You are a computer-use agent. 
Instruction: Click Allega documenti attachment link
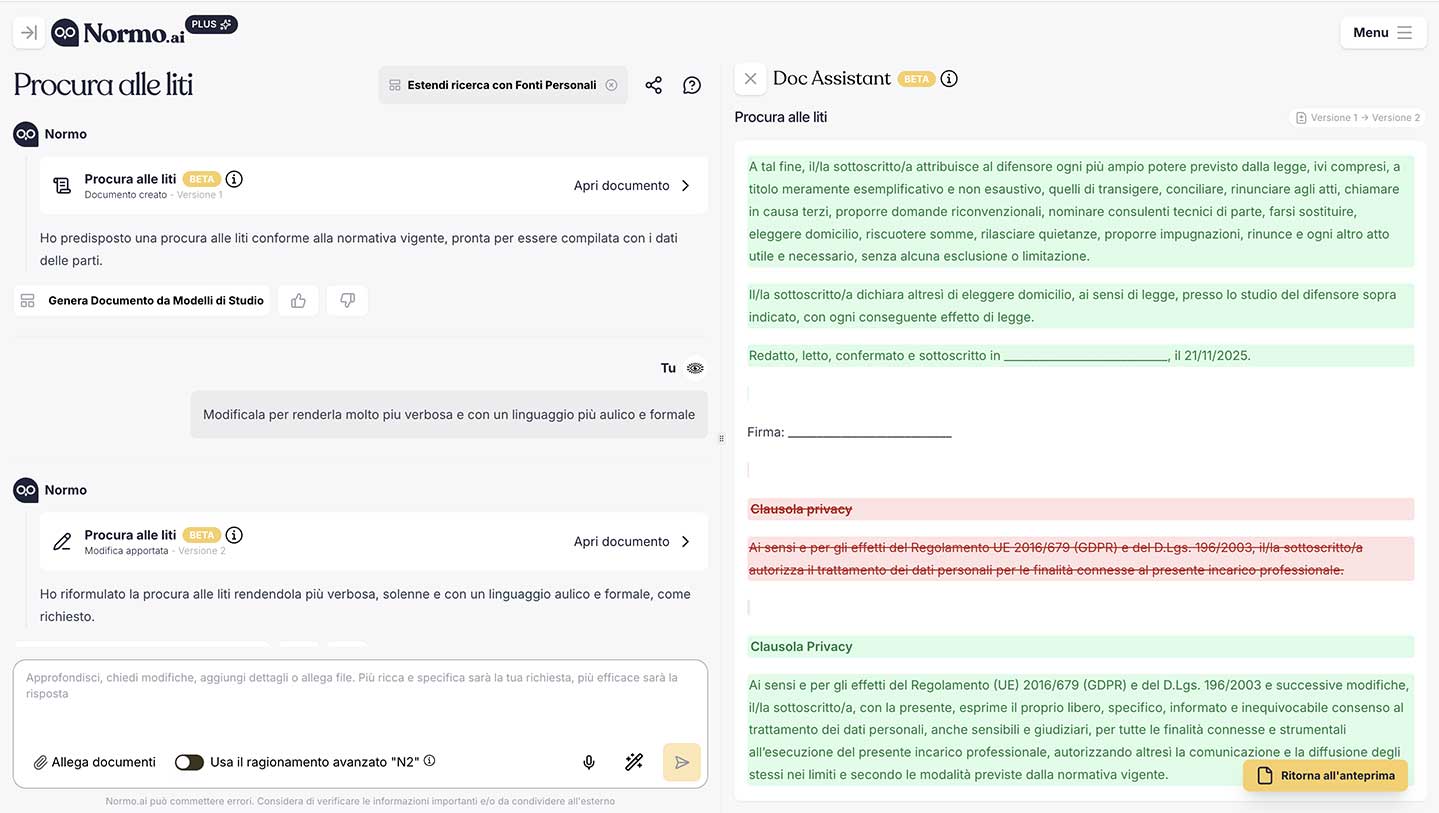[x=94, y=762]
